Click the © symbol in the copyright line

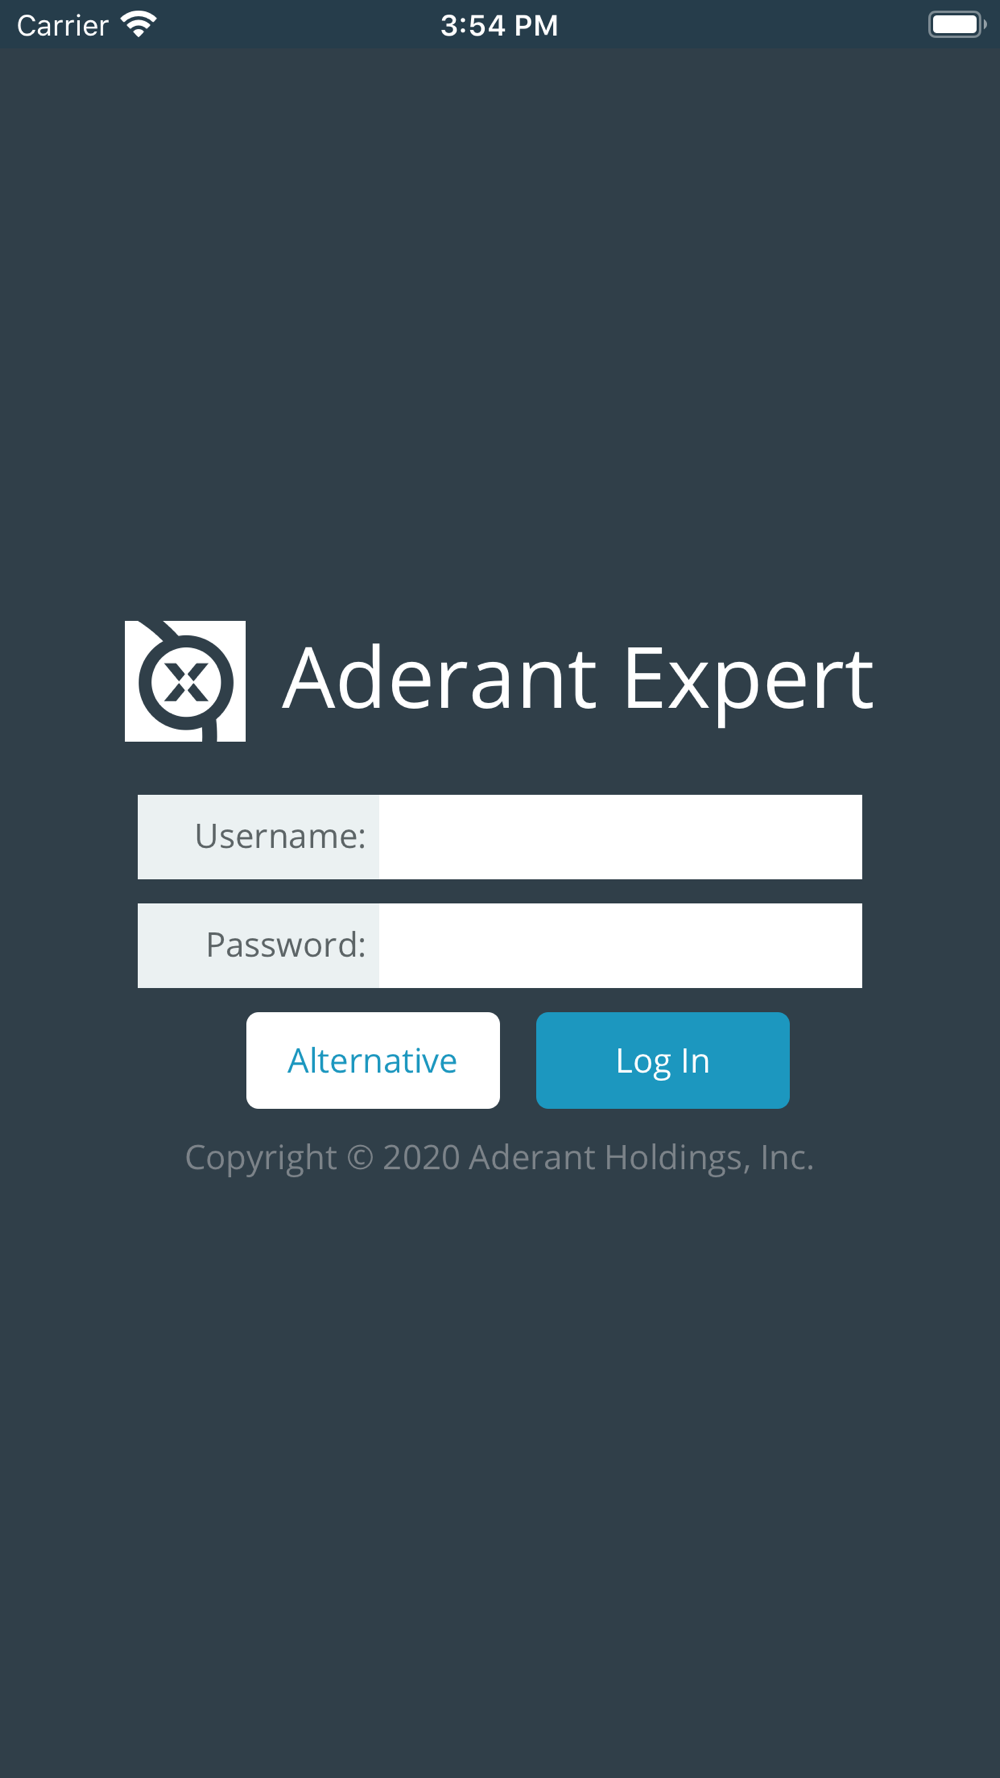(360, 1158)
